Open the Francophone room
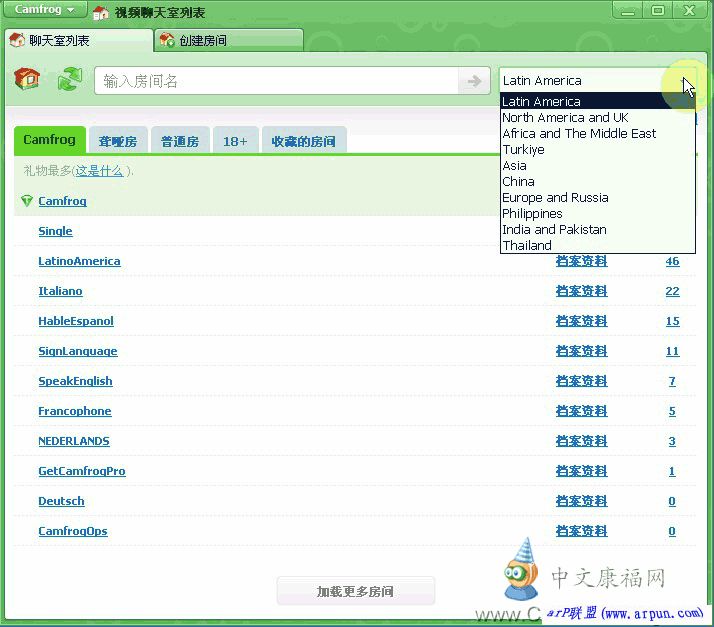Screen dimensions: 714x627 click(x=75, y=411)
